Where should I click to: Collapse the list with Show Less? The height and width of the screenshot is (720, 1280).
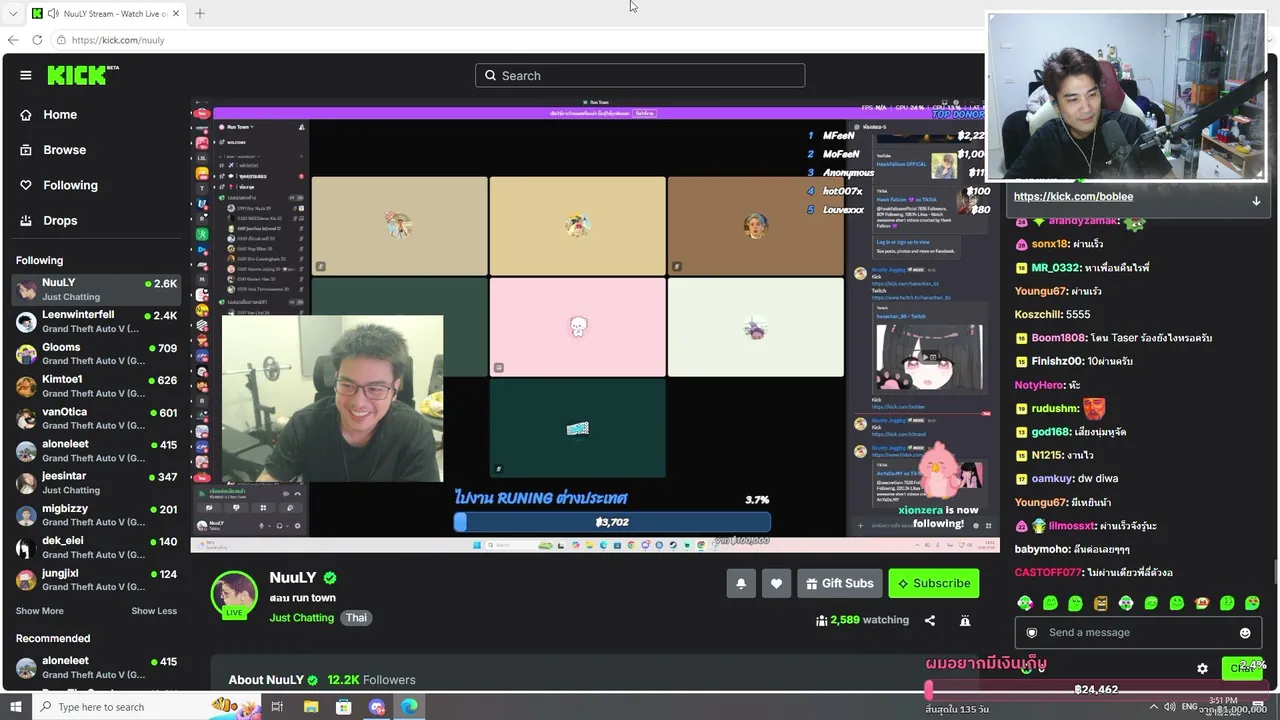[154, 611]
